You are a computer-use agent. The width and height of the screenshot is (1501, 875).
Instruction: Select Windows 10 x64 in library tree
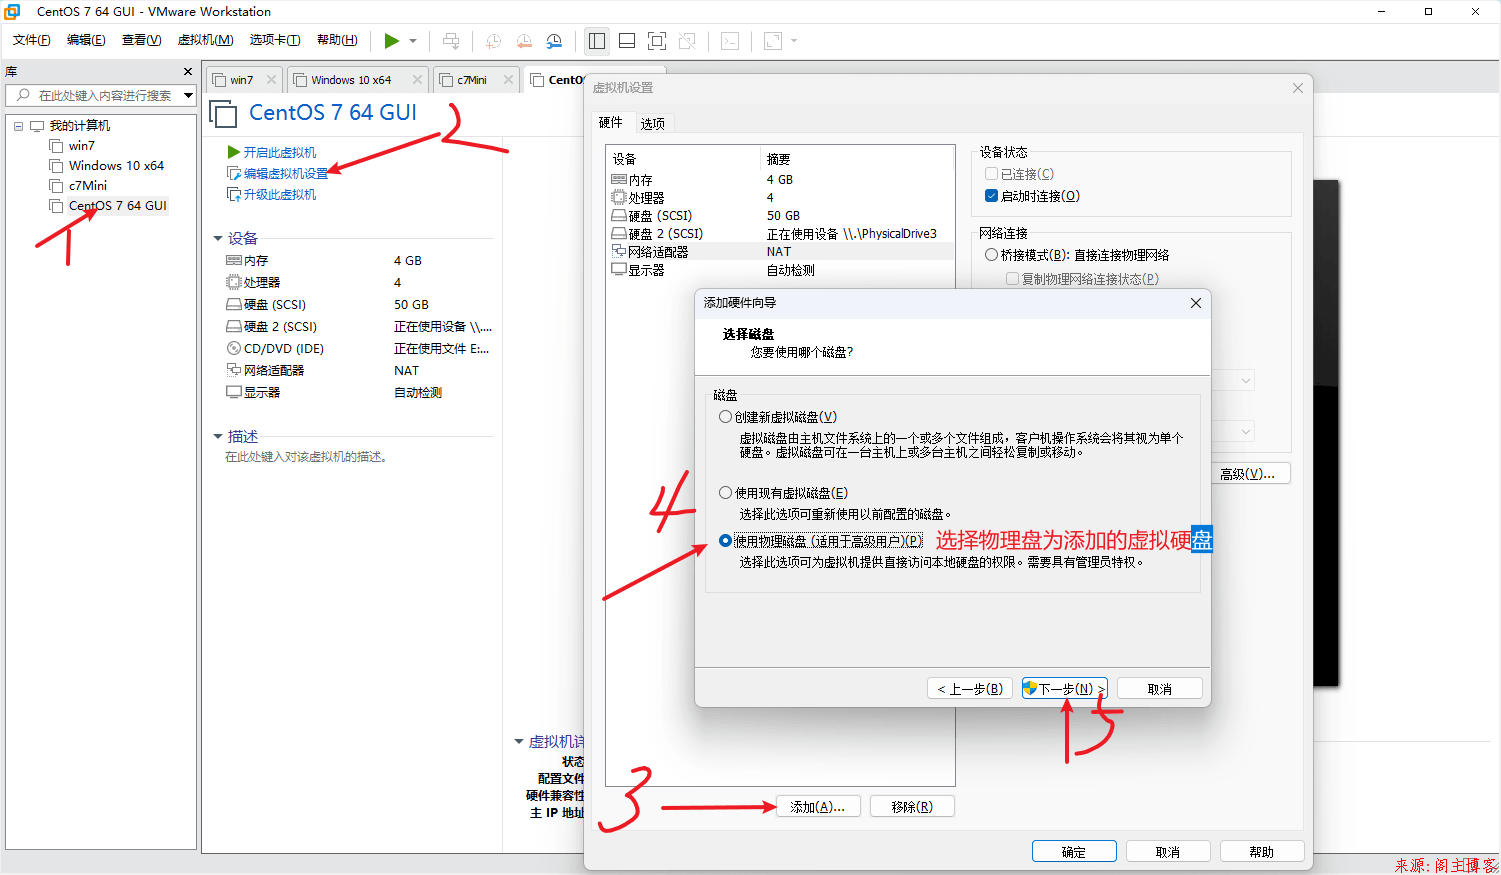(x=116, y=166)
